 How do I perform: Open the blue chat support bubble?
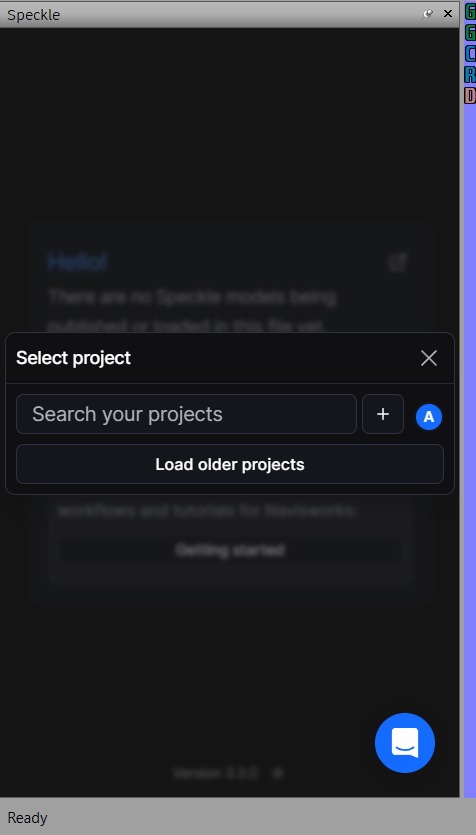pyautogui.click(x=405, y=743)
